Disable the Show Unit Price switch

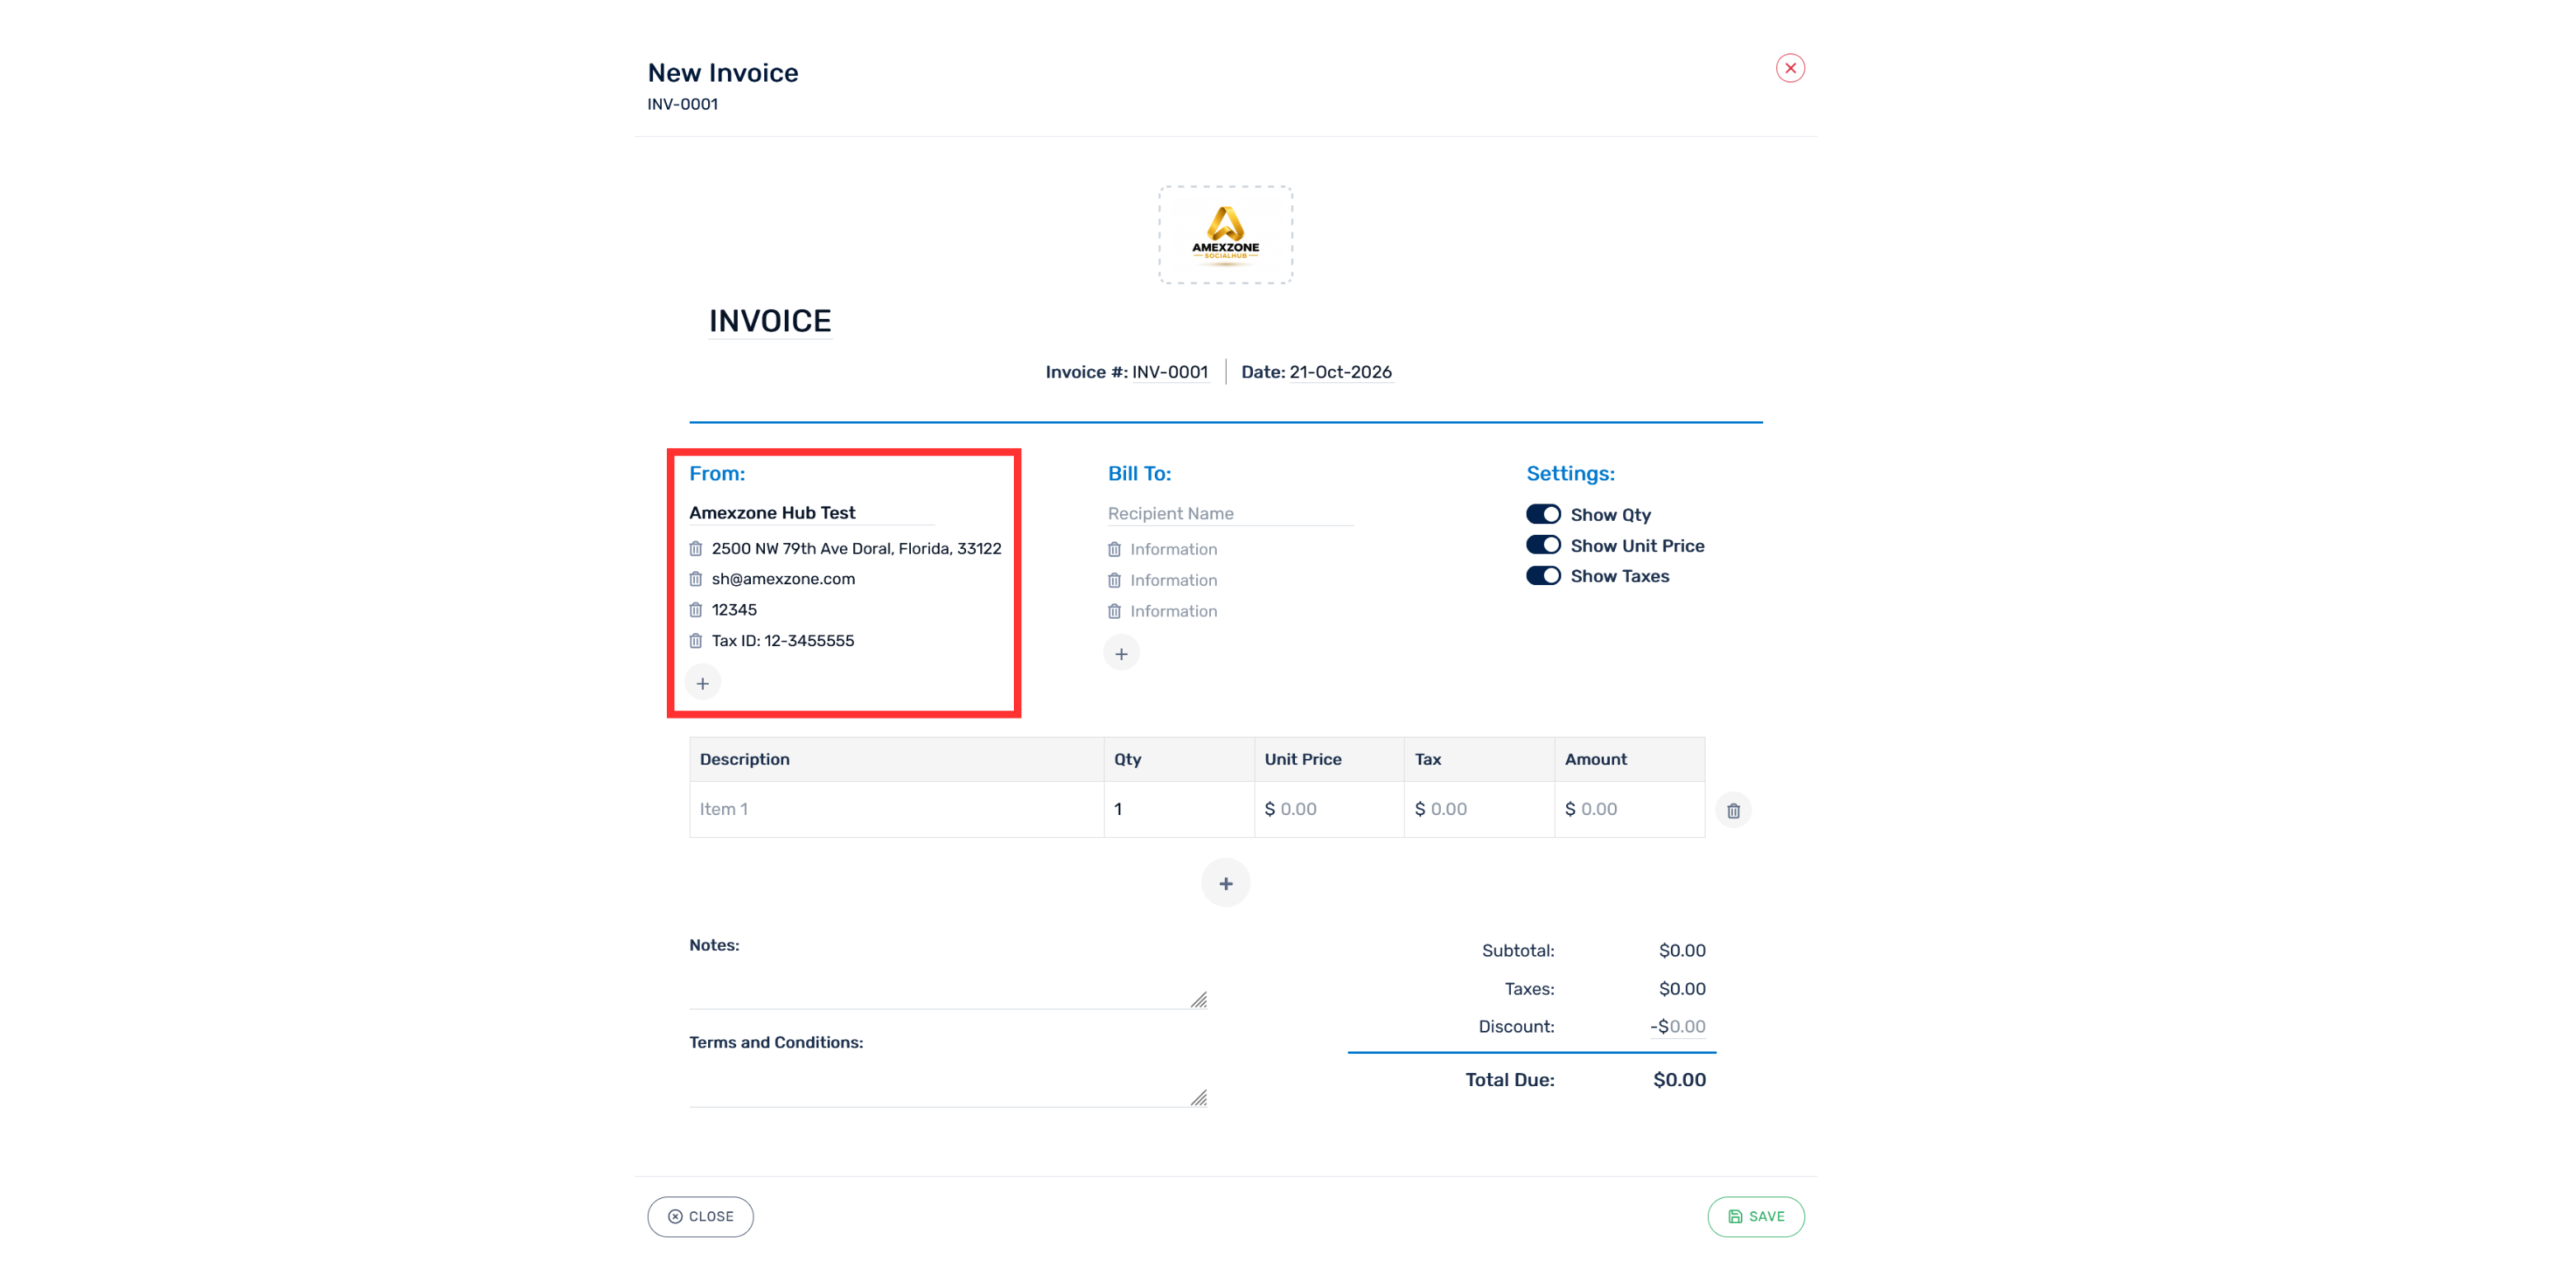[1543, 545]
